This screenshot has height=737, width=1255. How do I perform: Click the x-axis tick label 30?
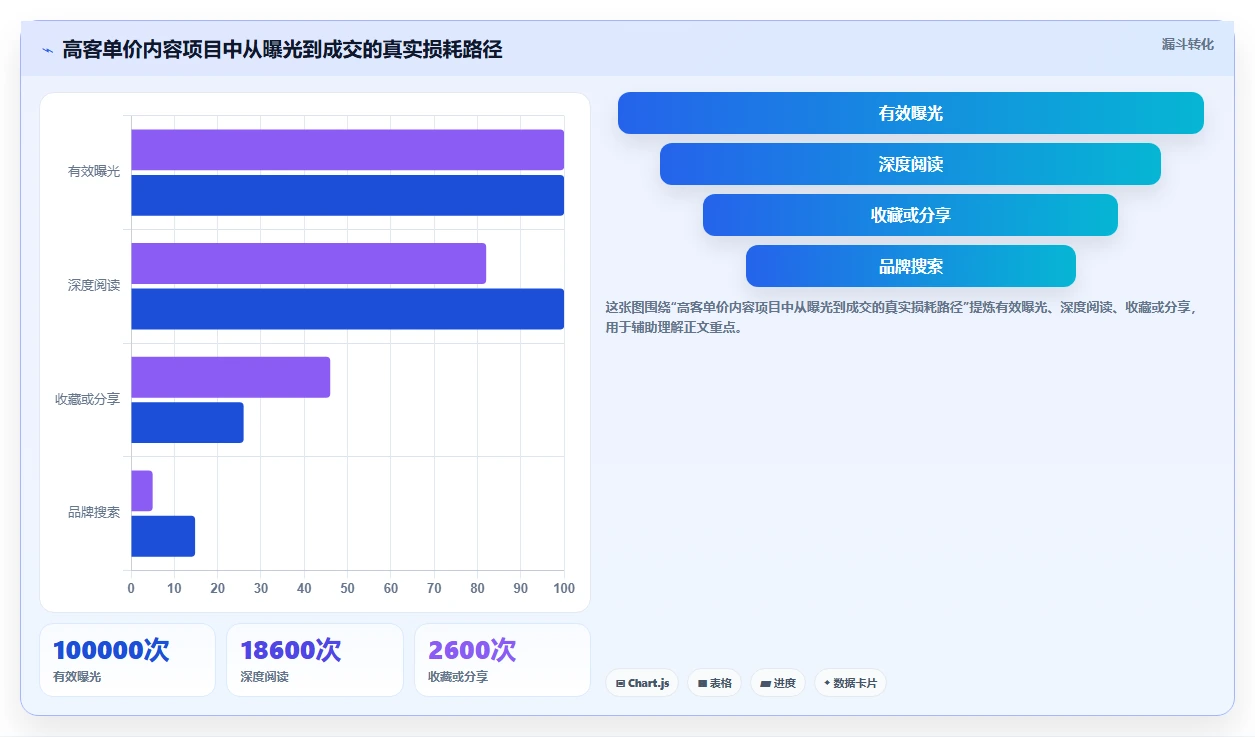pyautogui.click(x=261, y=588)
